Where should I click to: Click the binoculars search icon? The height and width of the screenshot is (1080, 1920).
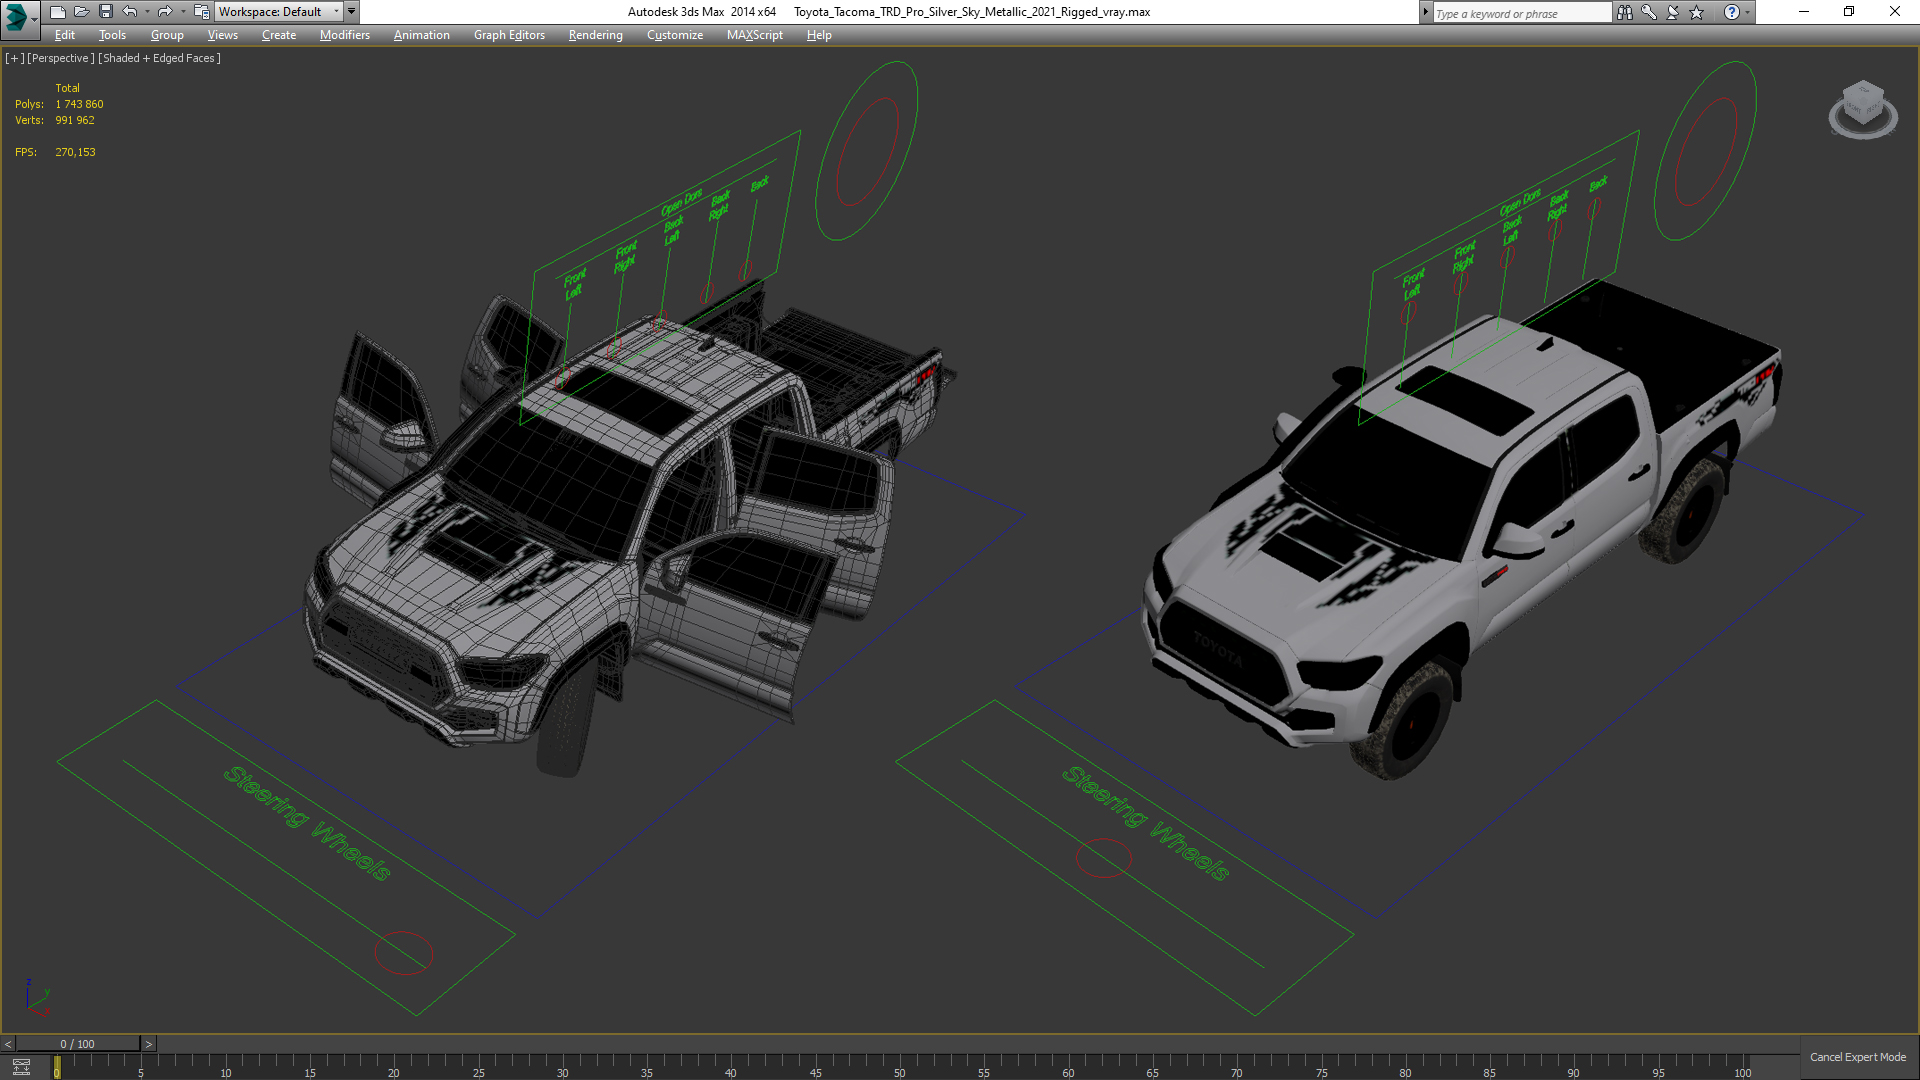1624,12
